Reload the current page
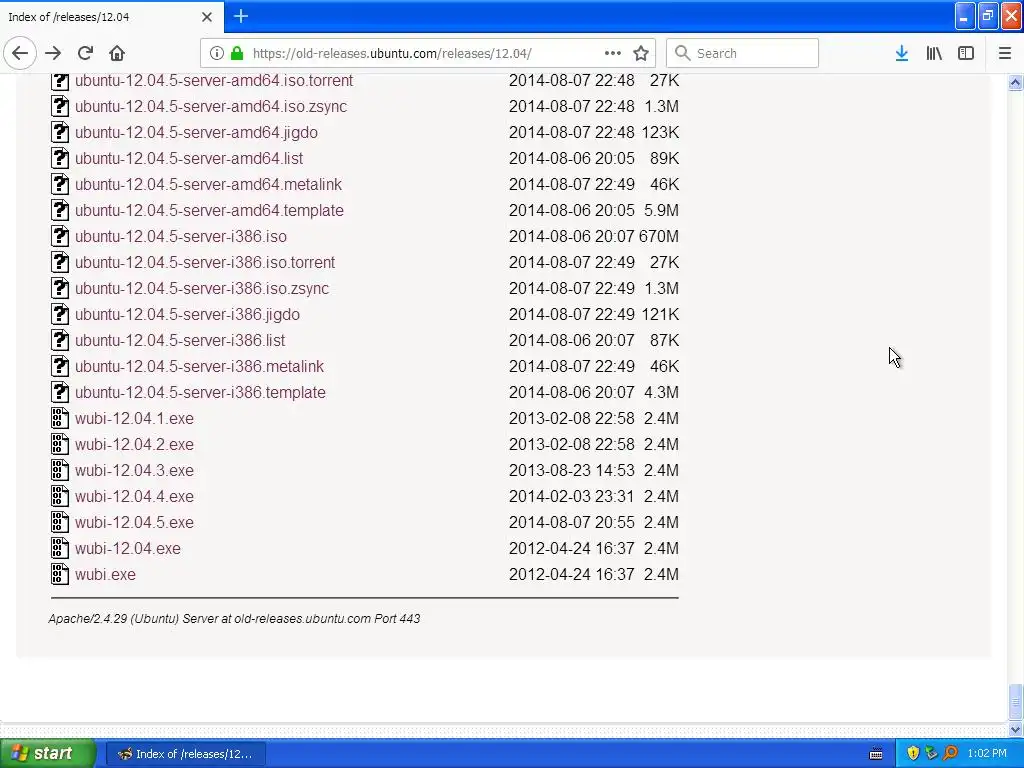Viewport: 1024px width, 768px height. [85, 54]
